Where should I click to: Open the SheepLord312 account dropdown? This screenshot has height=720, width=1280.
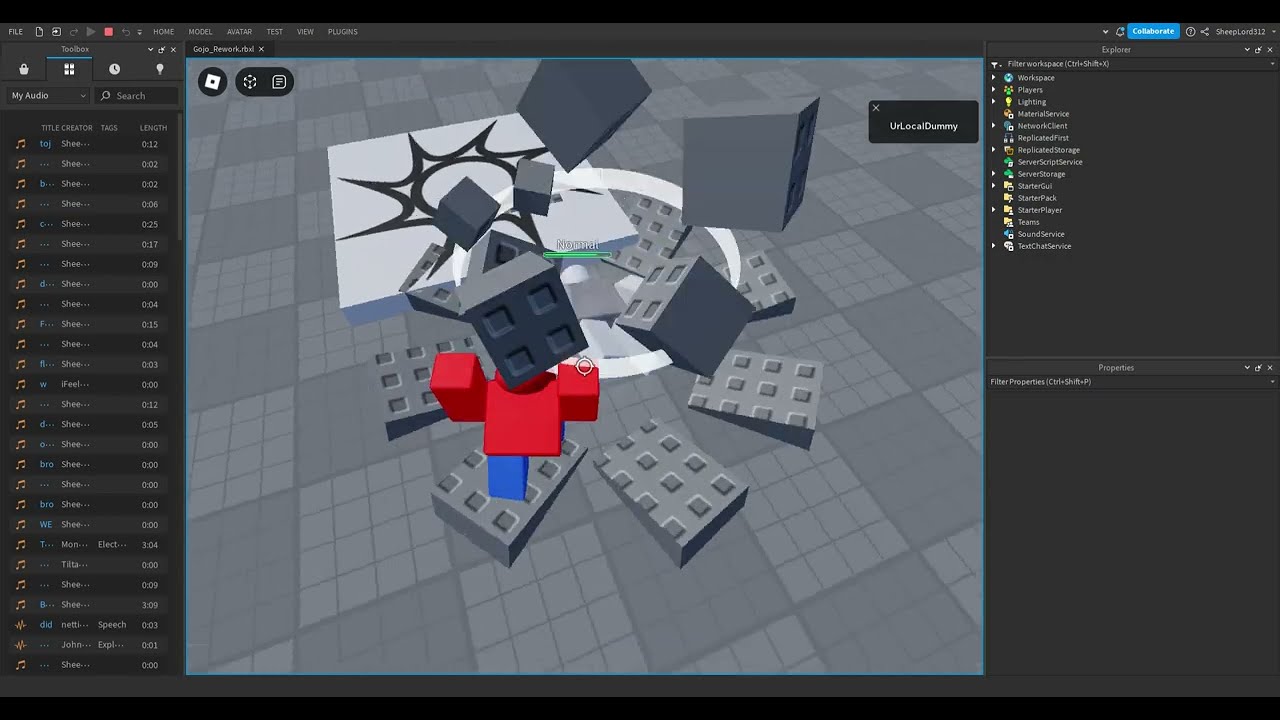1245,31
